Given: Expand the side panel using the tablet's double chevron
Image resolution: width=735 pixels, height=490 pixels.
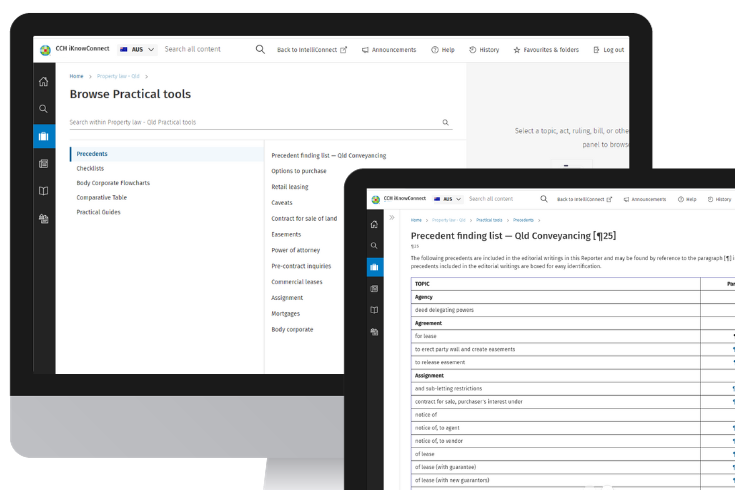Looking at the screenshot, I should (392, 218).
